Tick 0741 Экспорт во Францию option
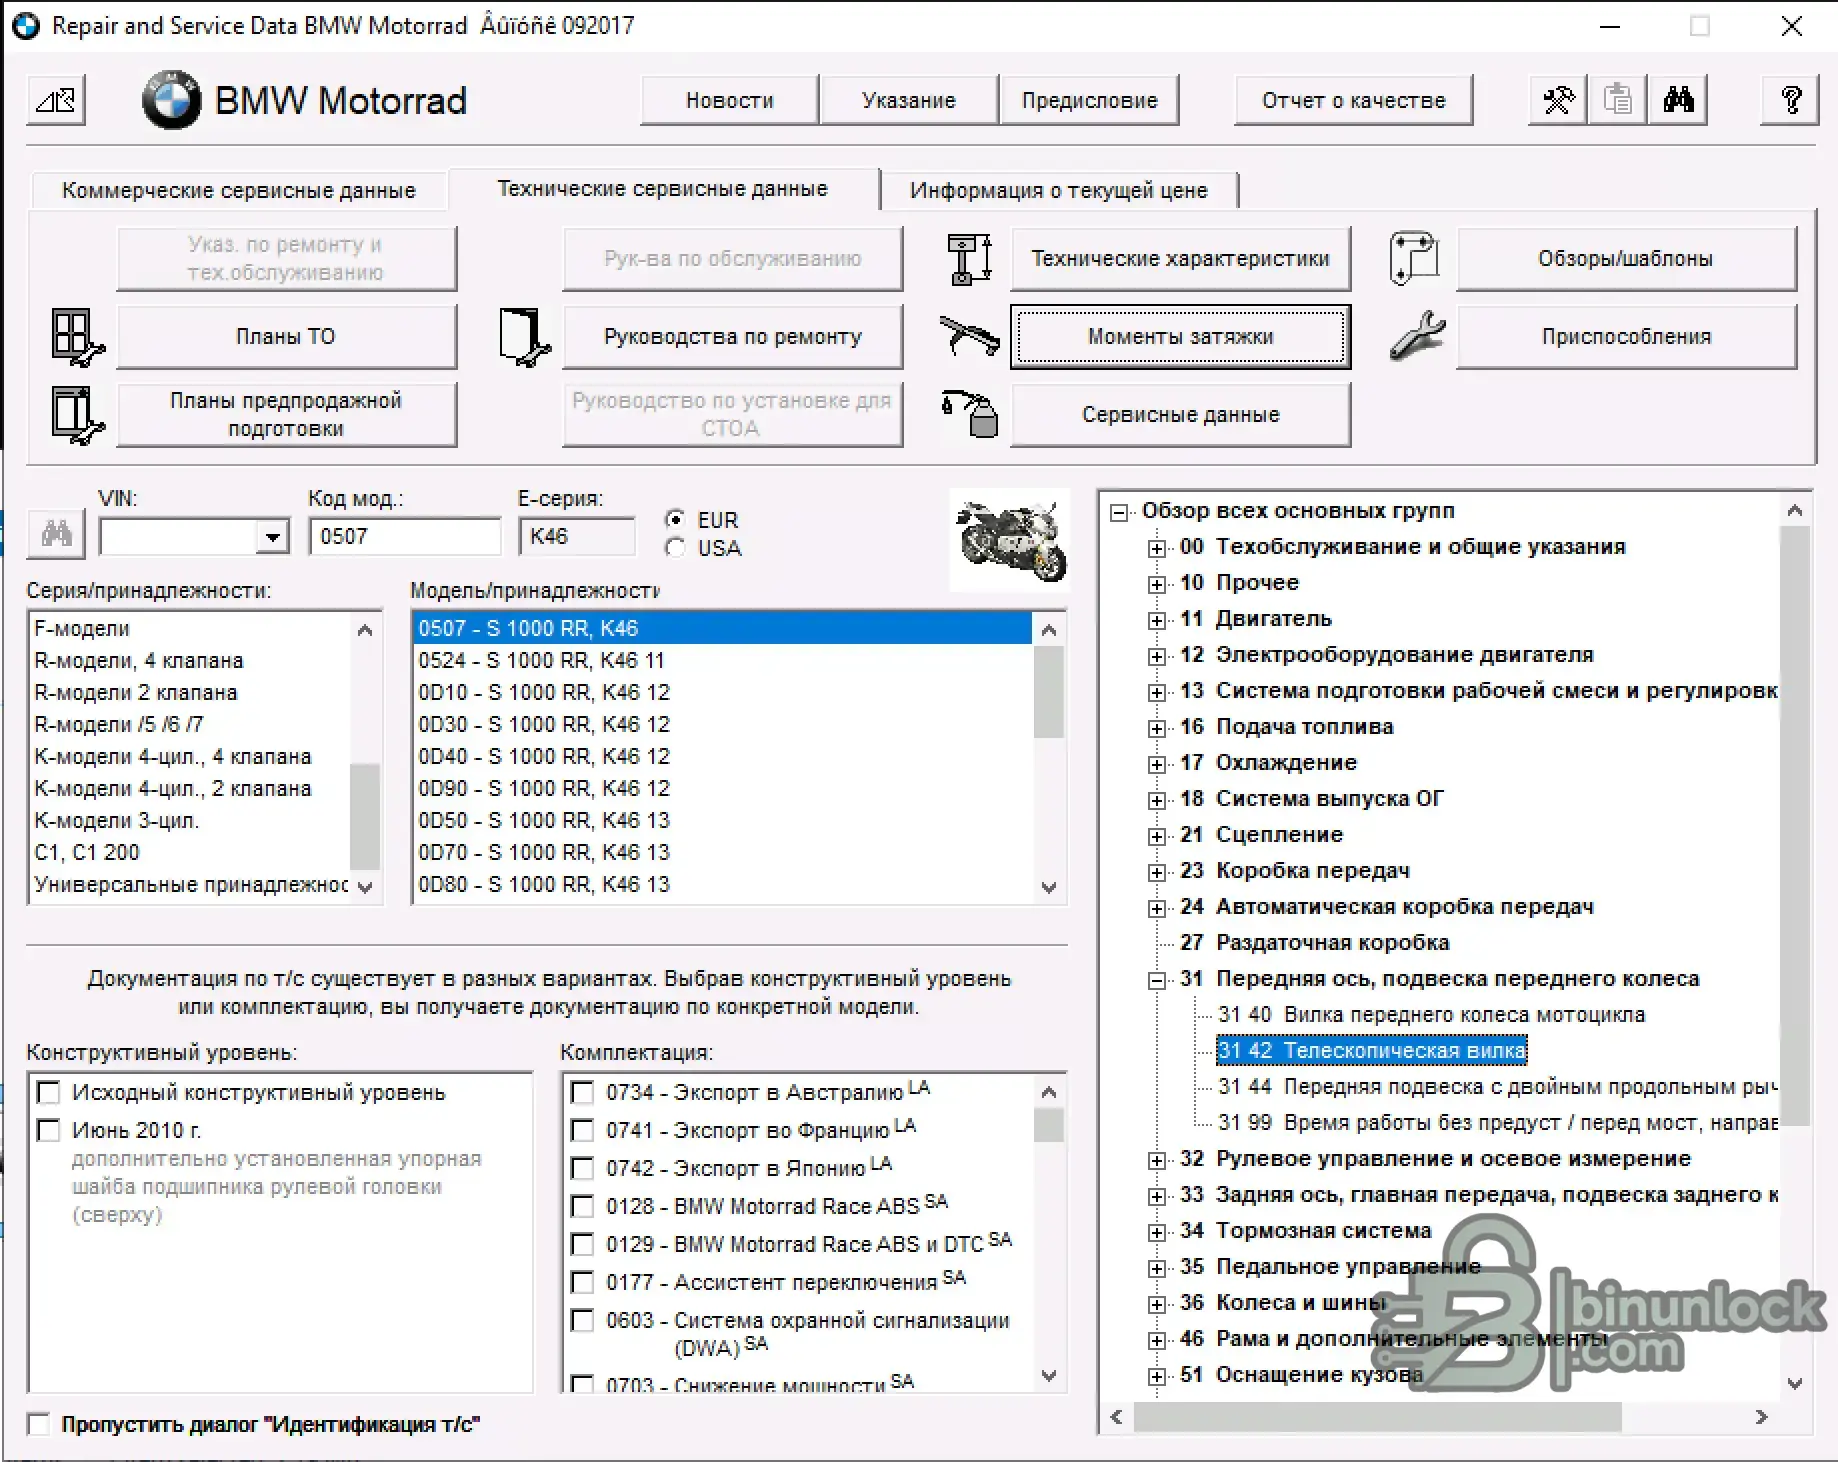Viewport: 1838px width, 1462px height. 582,1130
